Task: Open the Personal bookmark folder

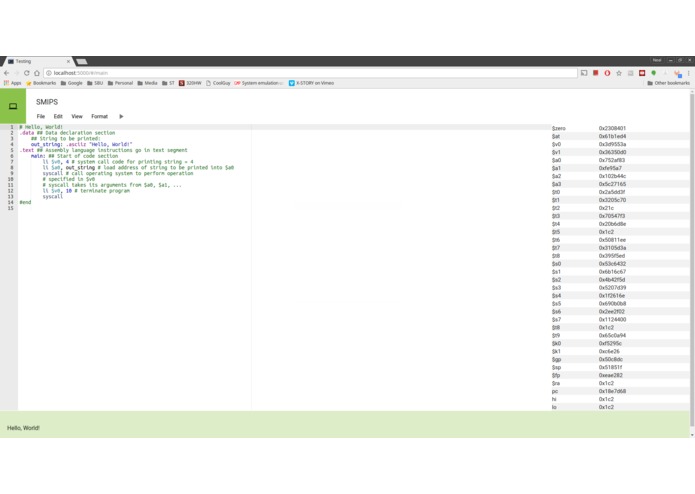Action: (x=120, y=83)
